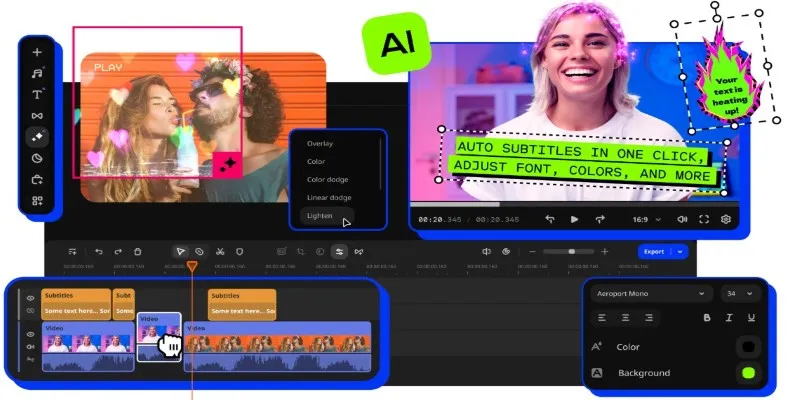Open the Aeroport Mono font dropdown
The width and height of the screenshot is (800, 400).
pos(651,294)
